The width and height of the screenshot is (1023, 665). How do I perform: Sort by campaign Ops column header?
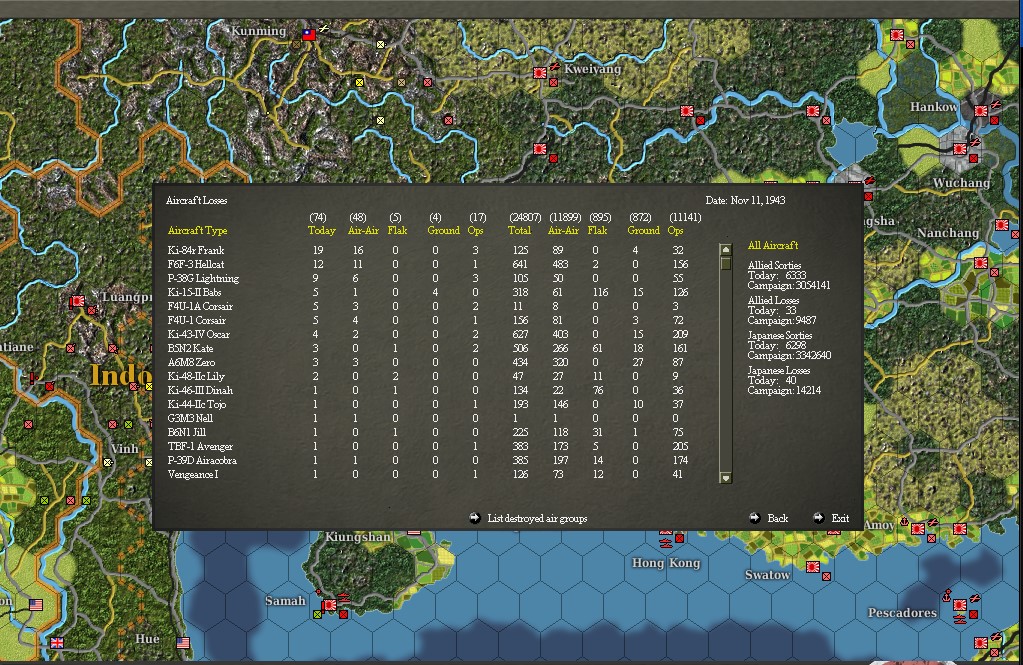pos(675,230)
